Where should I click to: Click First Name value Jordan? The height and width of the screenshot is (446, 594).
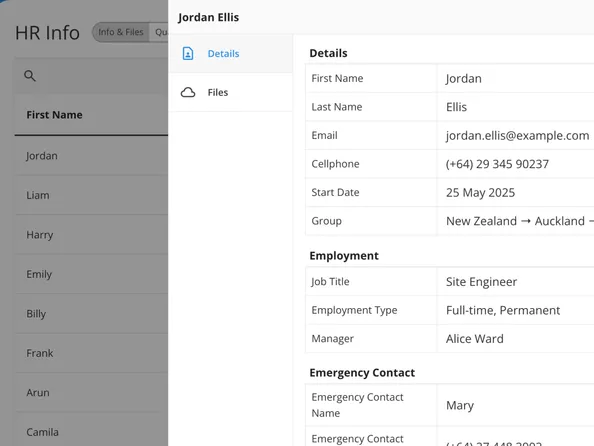[464, 78]
